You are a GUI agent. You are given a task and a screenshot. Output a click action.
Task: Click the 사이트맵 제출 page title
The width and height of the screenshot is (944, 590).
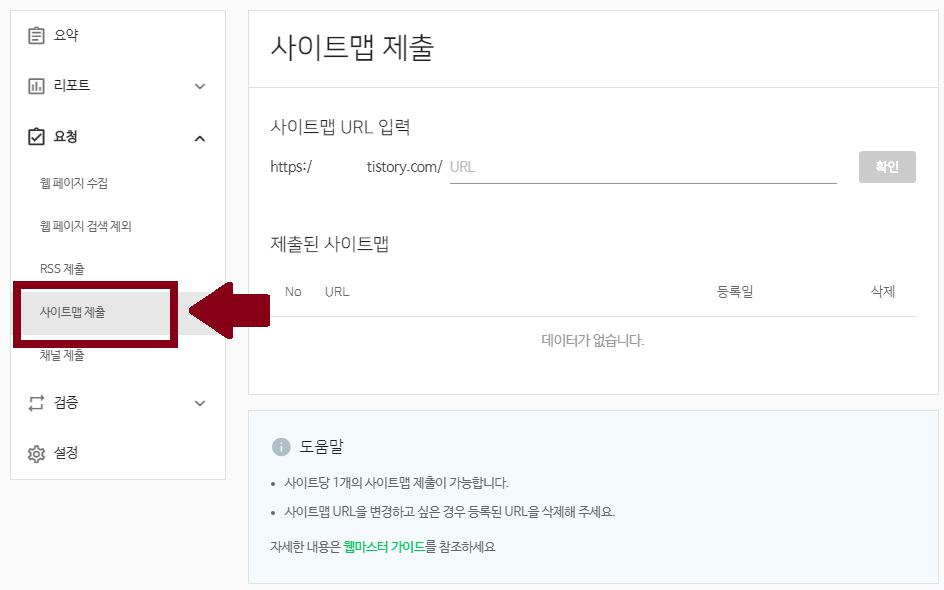click(x=352, y=48)
